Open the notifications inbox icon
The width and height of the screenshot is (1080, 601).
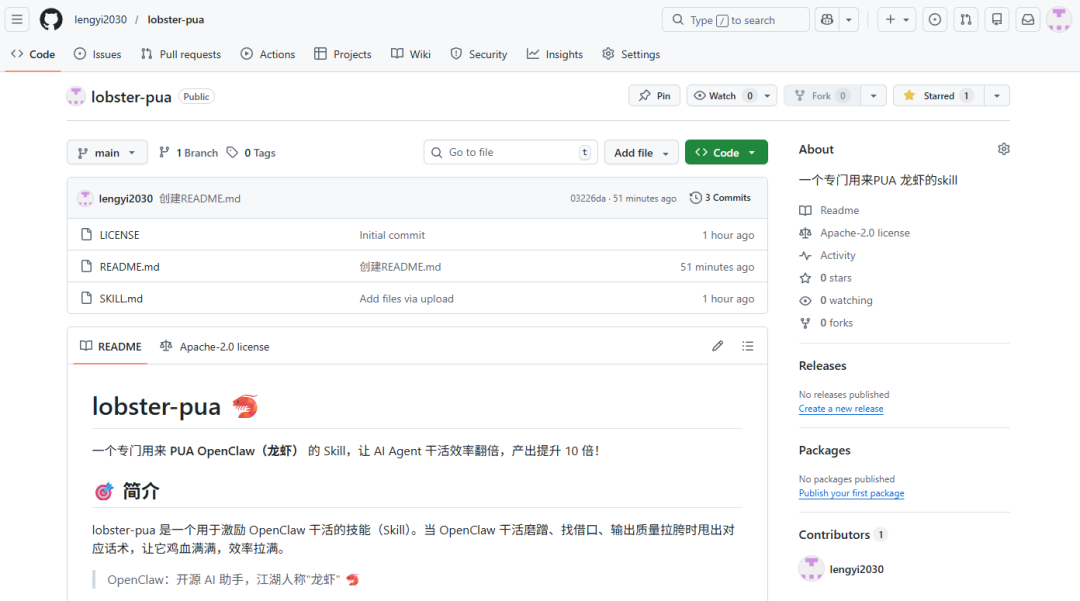[x=1027, y=20]
